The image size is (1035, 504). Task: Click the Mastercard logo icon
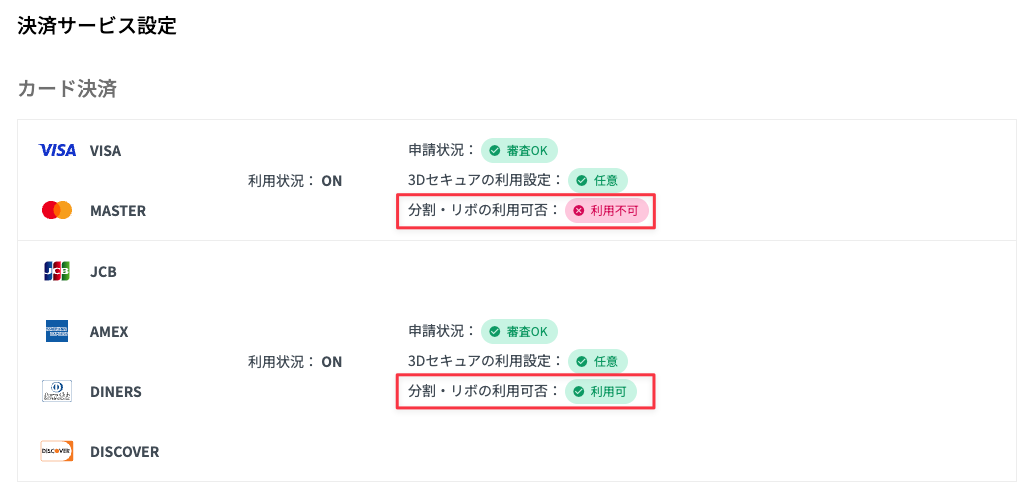(x=57, y=211)
